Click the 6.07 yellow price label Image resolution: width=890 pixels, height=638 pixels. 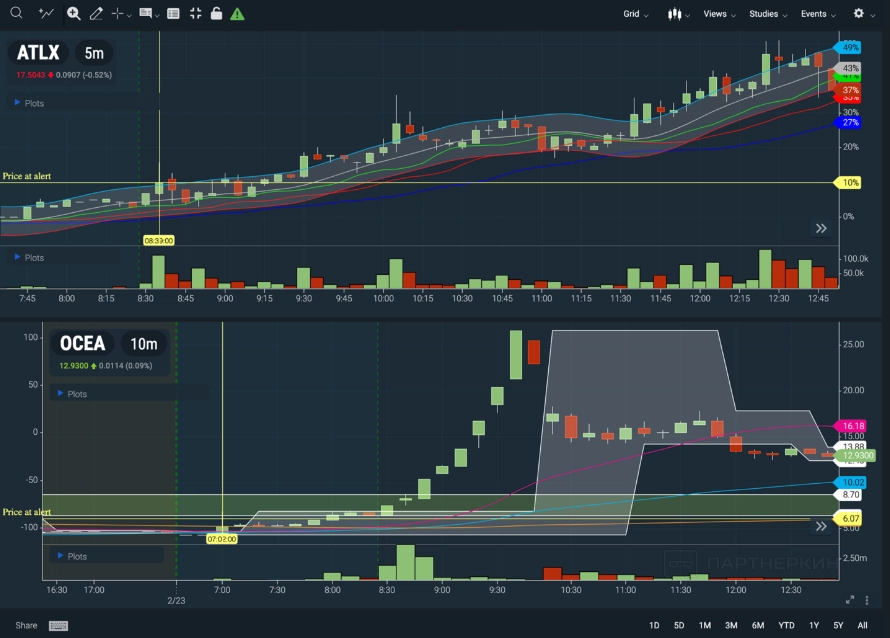[847, 518]
